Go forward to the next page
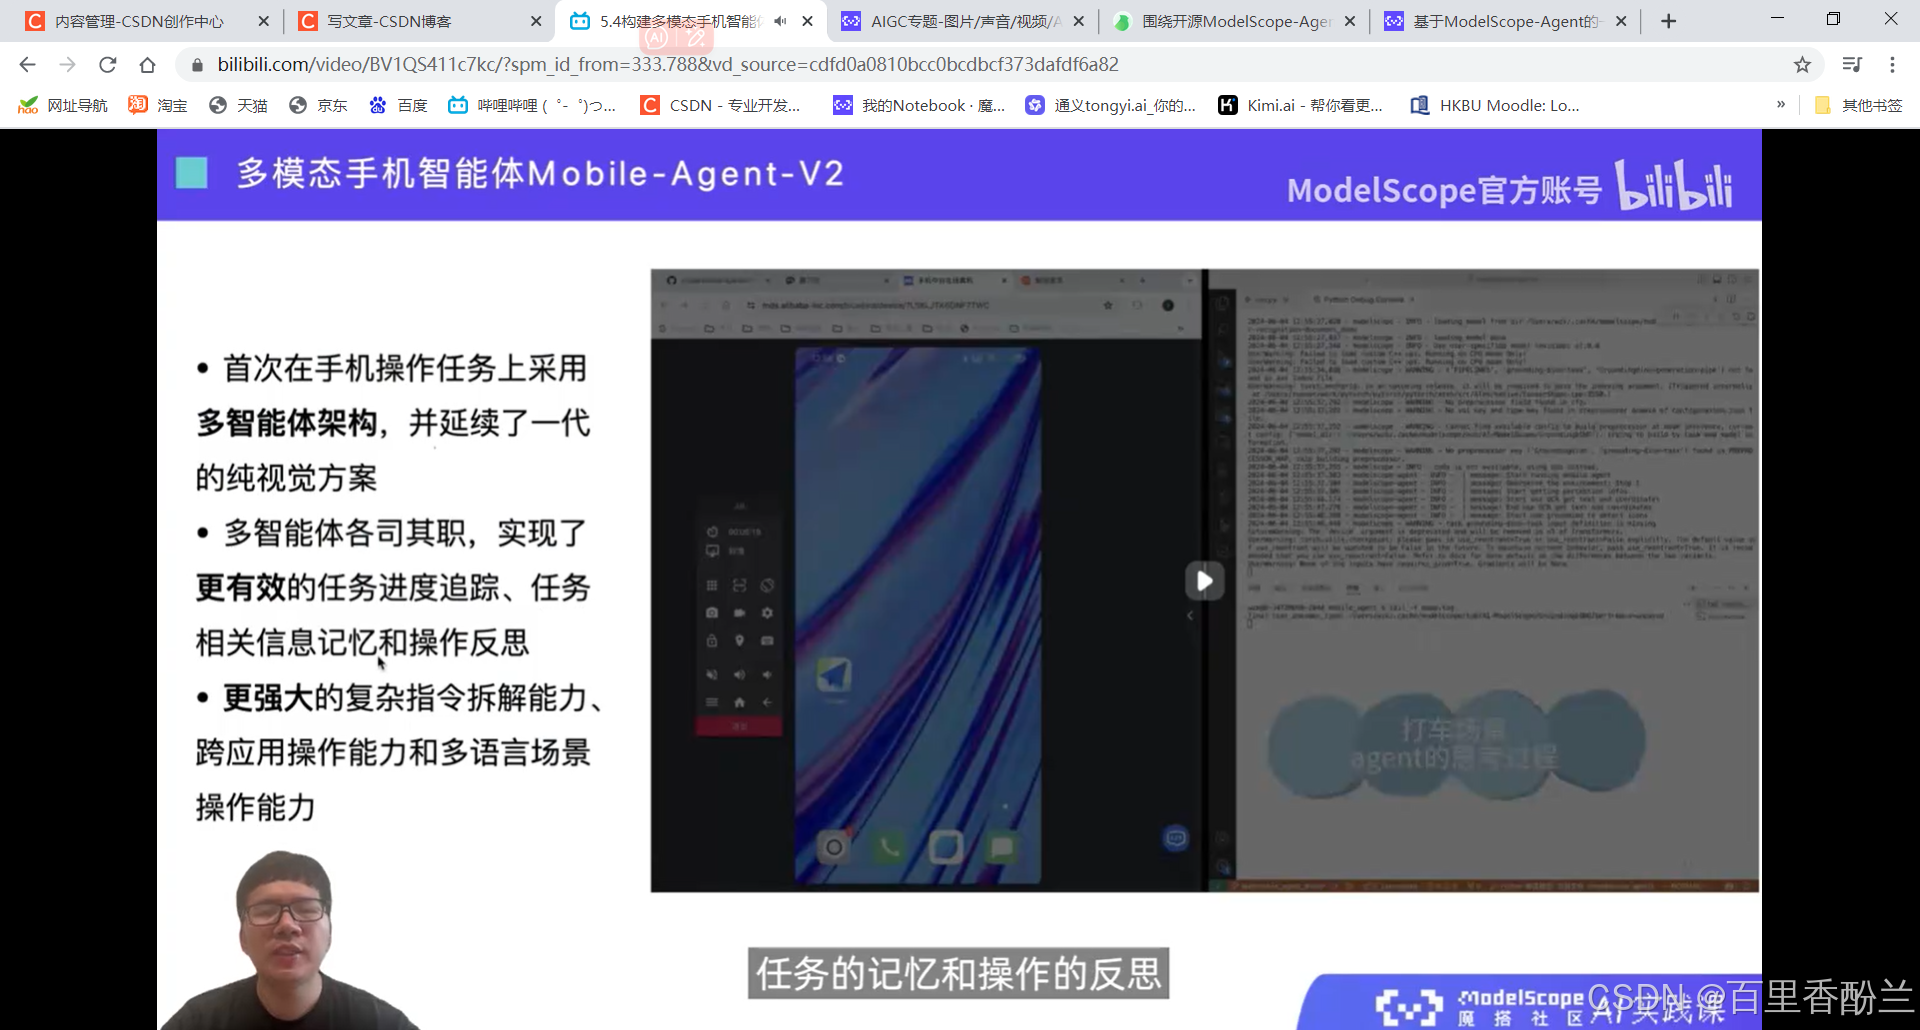 [67, 65]
